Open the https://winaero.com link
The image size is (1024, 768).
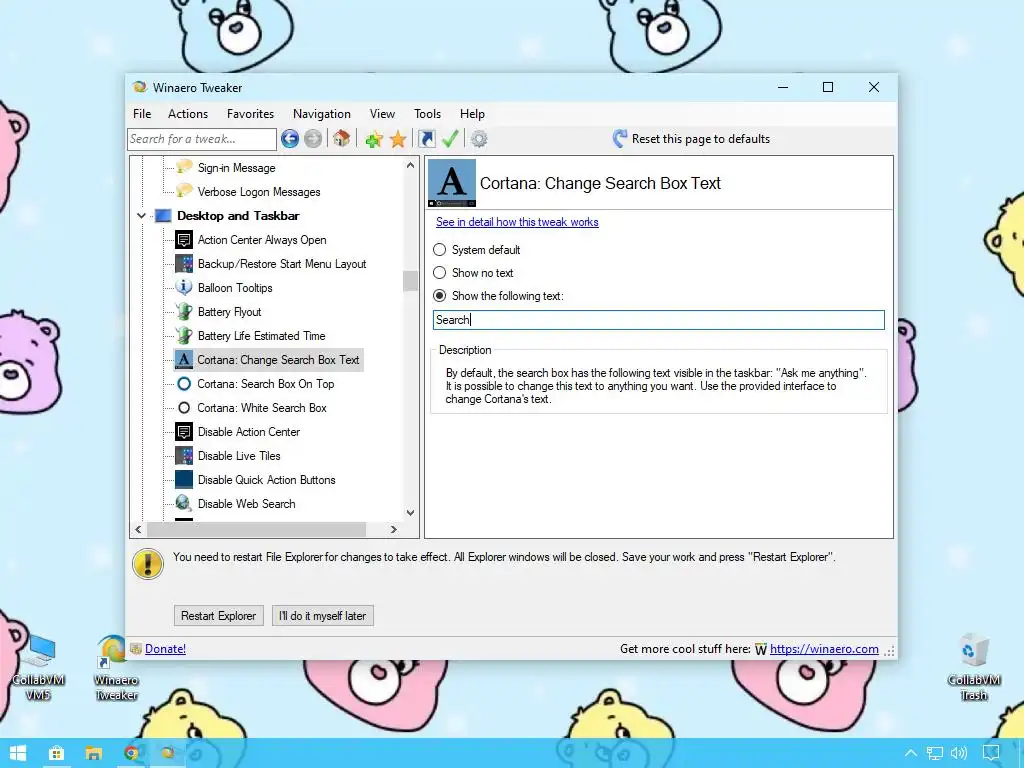pyautogui.click(x=824, y=648)
